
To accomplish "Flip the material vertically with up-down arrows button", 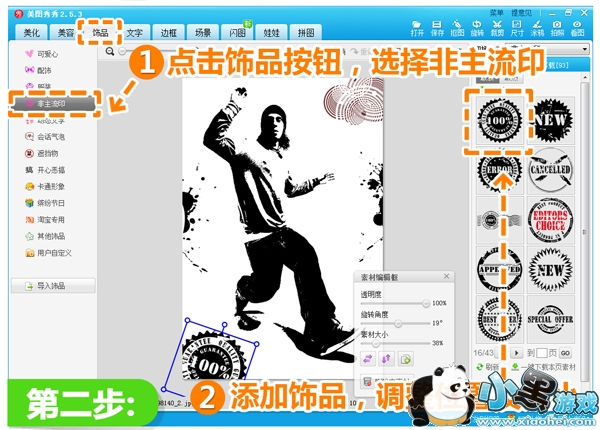I will [x=386, y=358].
